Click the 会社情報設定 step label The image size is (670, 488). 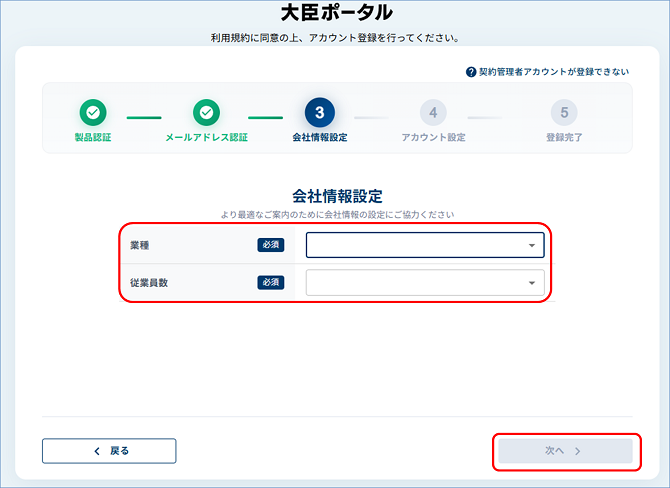pos(320,137)
